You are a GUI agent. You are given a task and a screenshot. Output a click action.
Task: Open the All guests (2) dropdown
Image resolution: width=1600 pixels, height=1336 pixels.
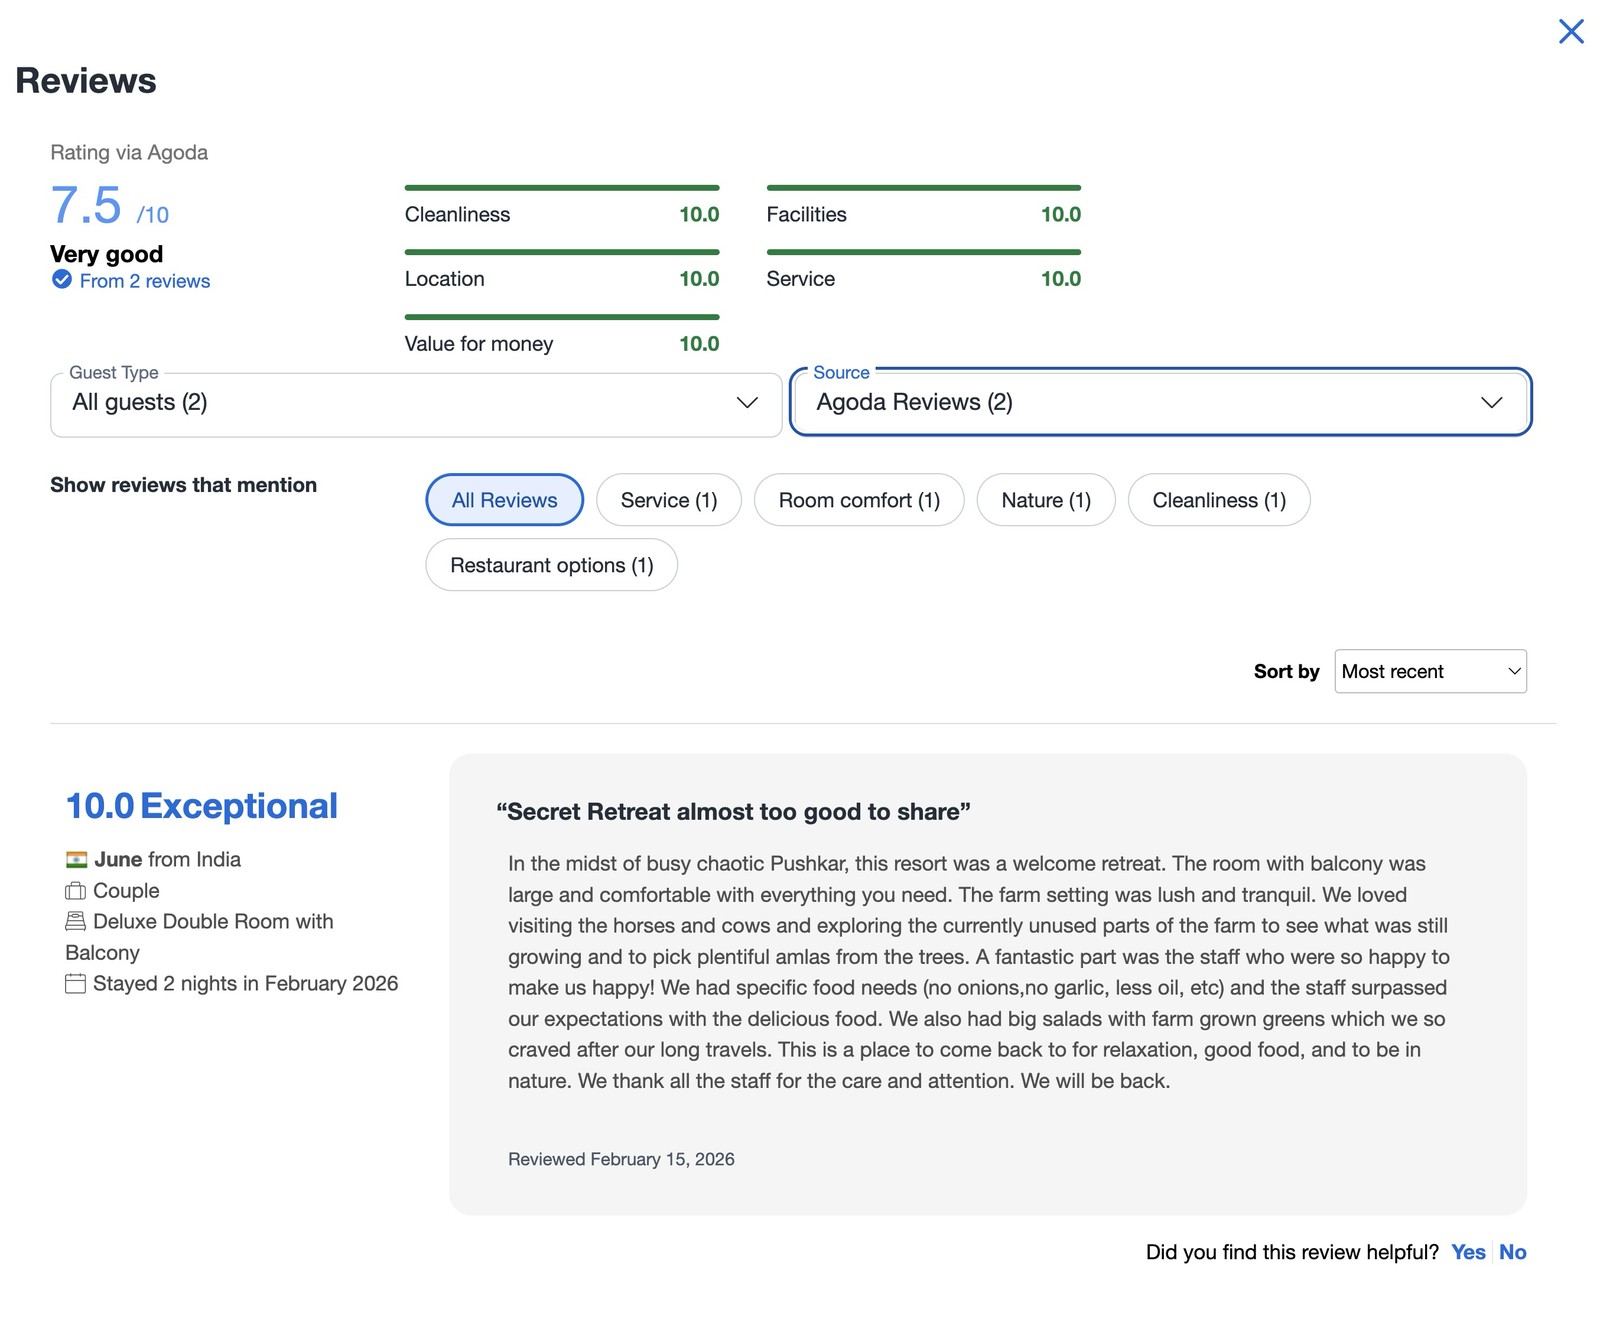(416, 405)
